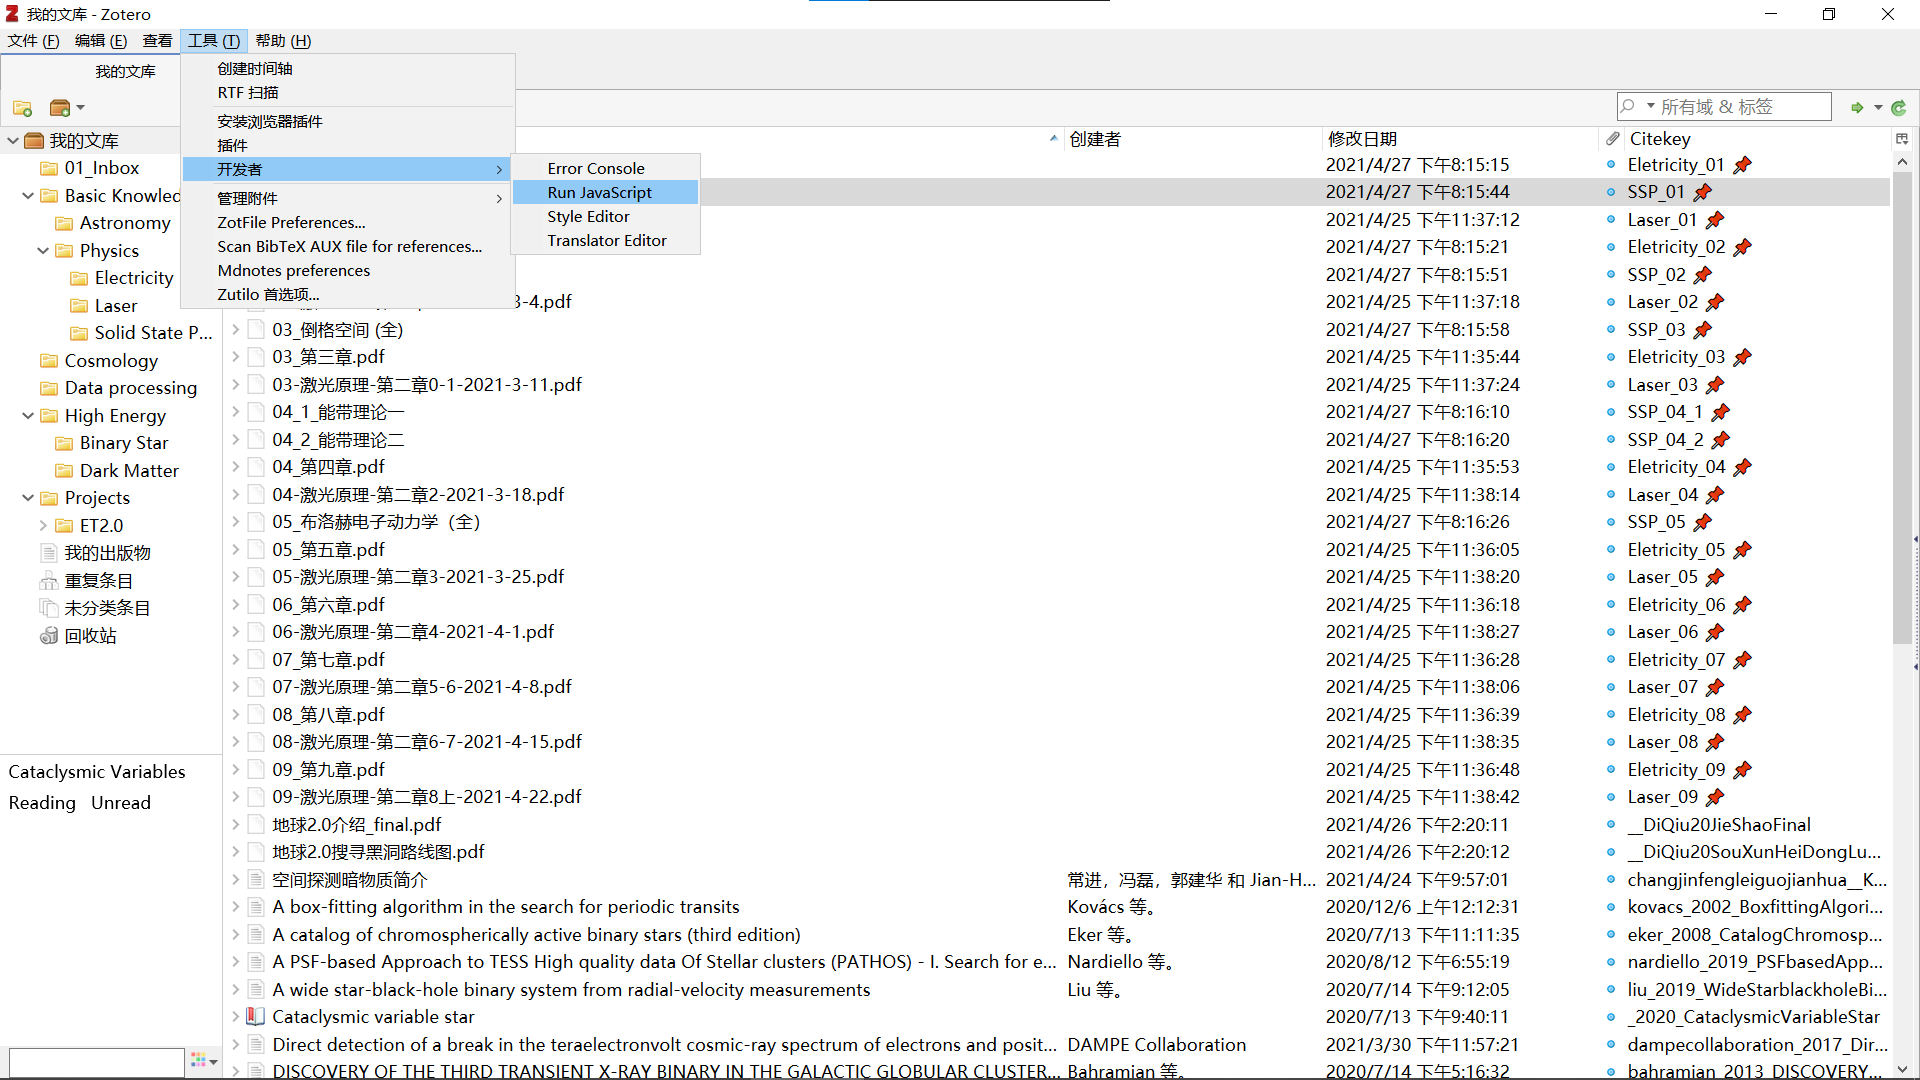The image size is (1920, 1080).
Task: Click the trash bin 回收站 icon
Action: tap(48, 636)
